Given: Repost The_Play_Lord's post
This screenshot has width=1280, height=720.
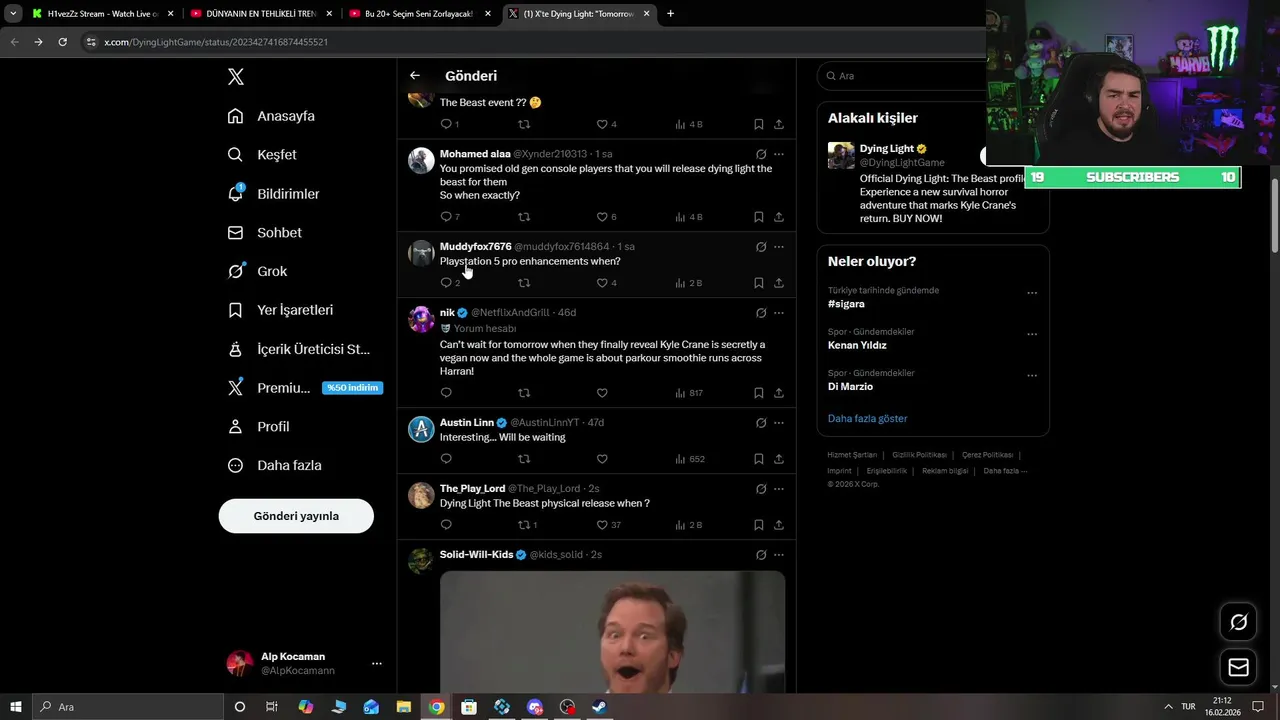Looking at the screenshot, I should (524, 525).
